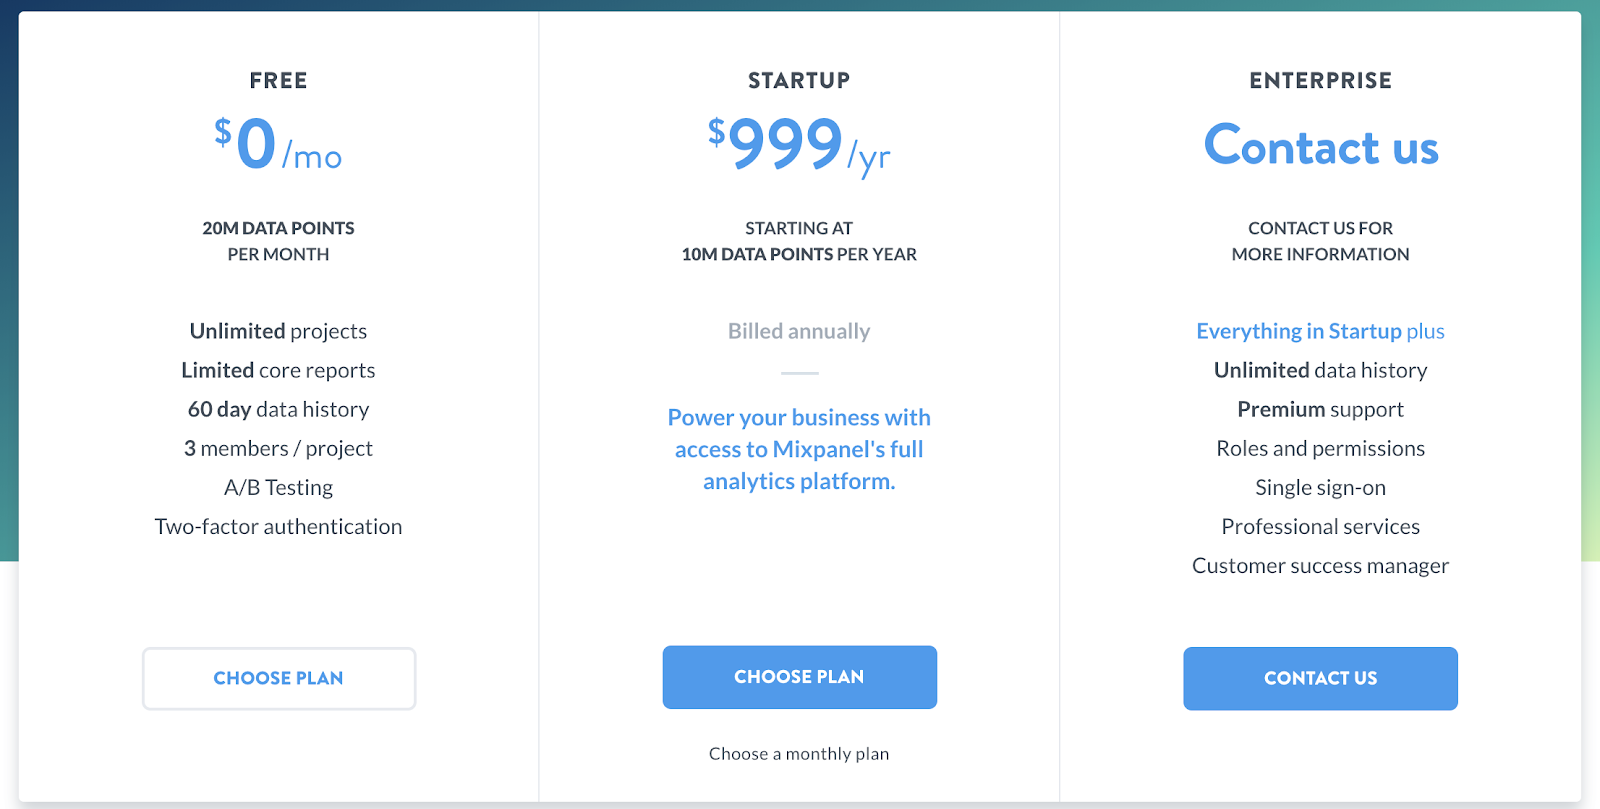
Task: Click '10M data points per year' text
Action: point(799,254)
